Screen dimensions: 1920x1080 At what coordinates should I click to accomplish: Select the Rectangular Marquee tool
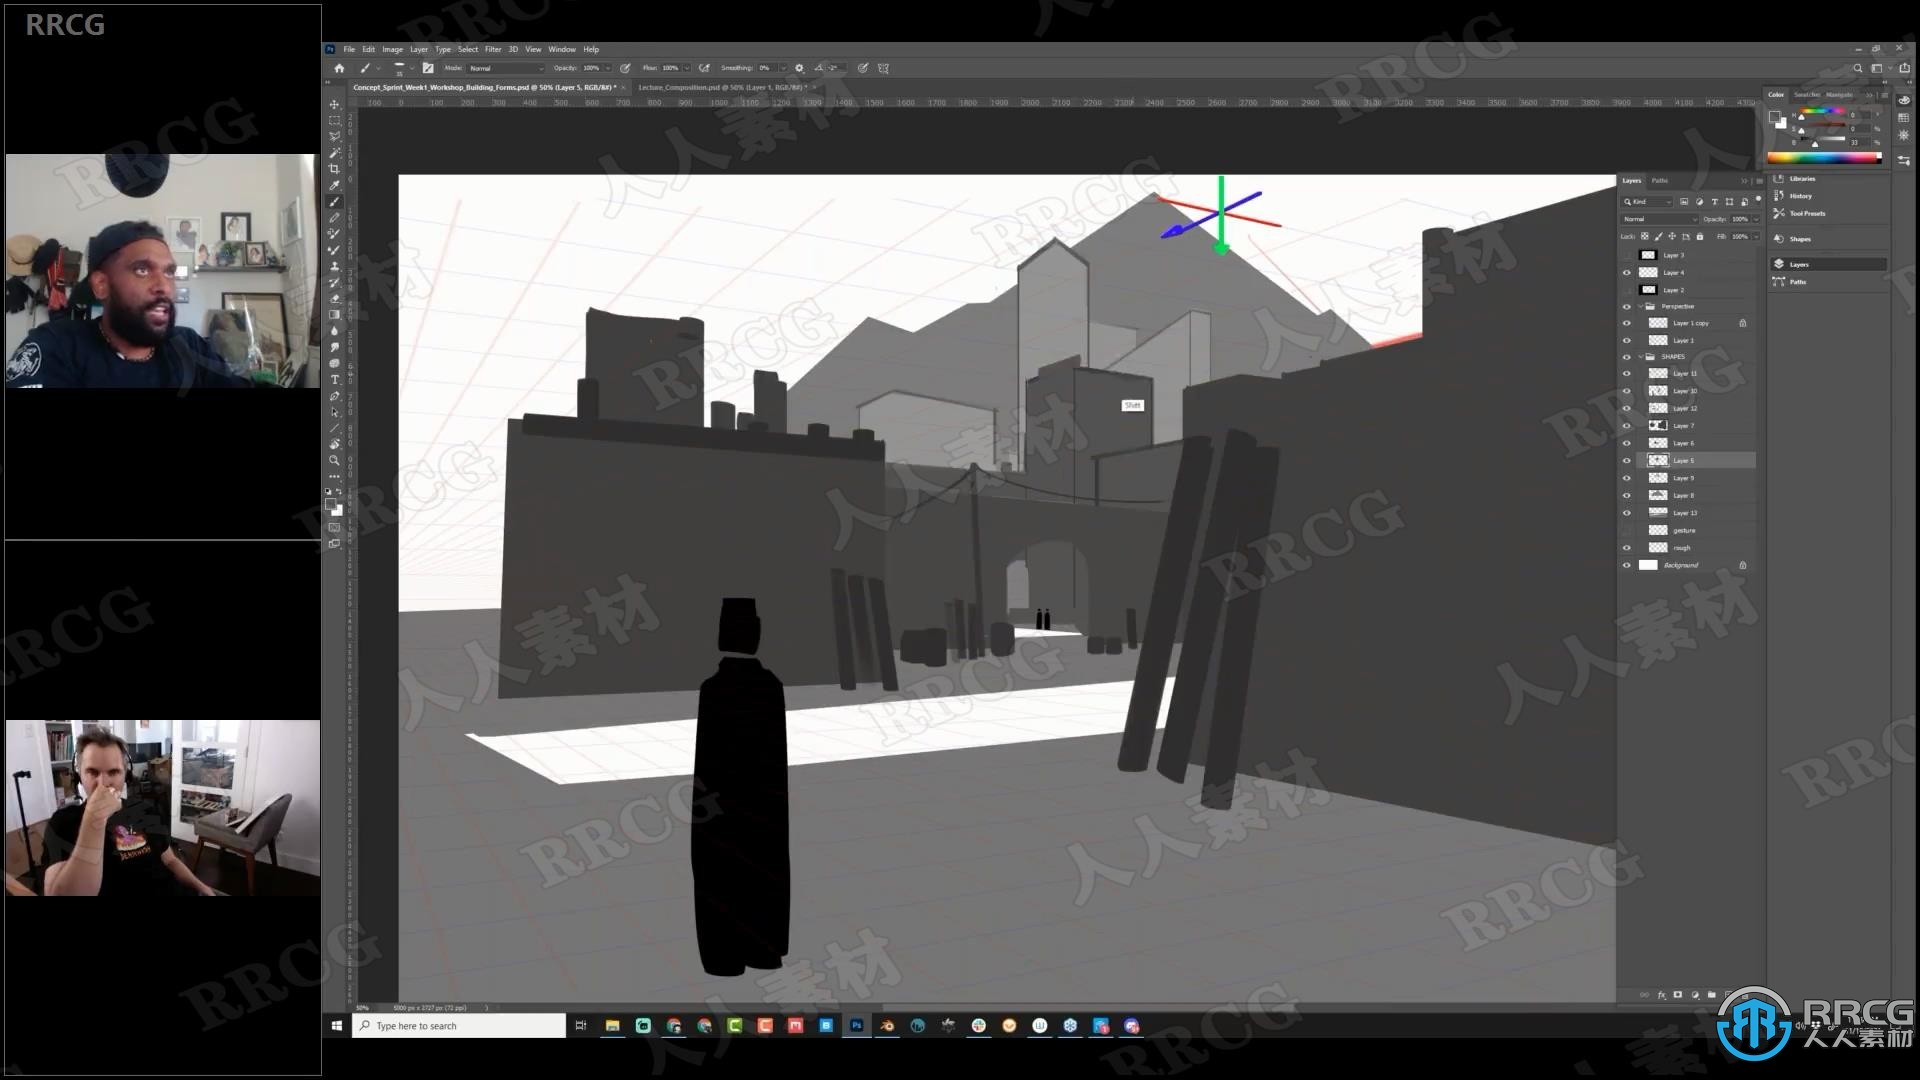tap(334, 120)
